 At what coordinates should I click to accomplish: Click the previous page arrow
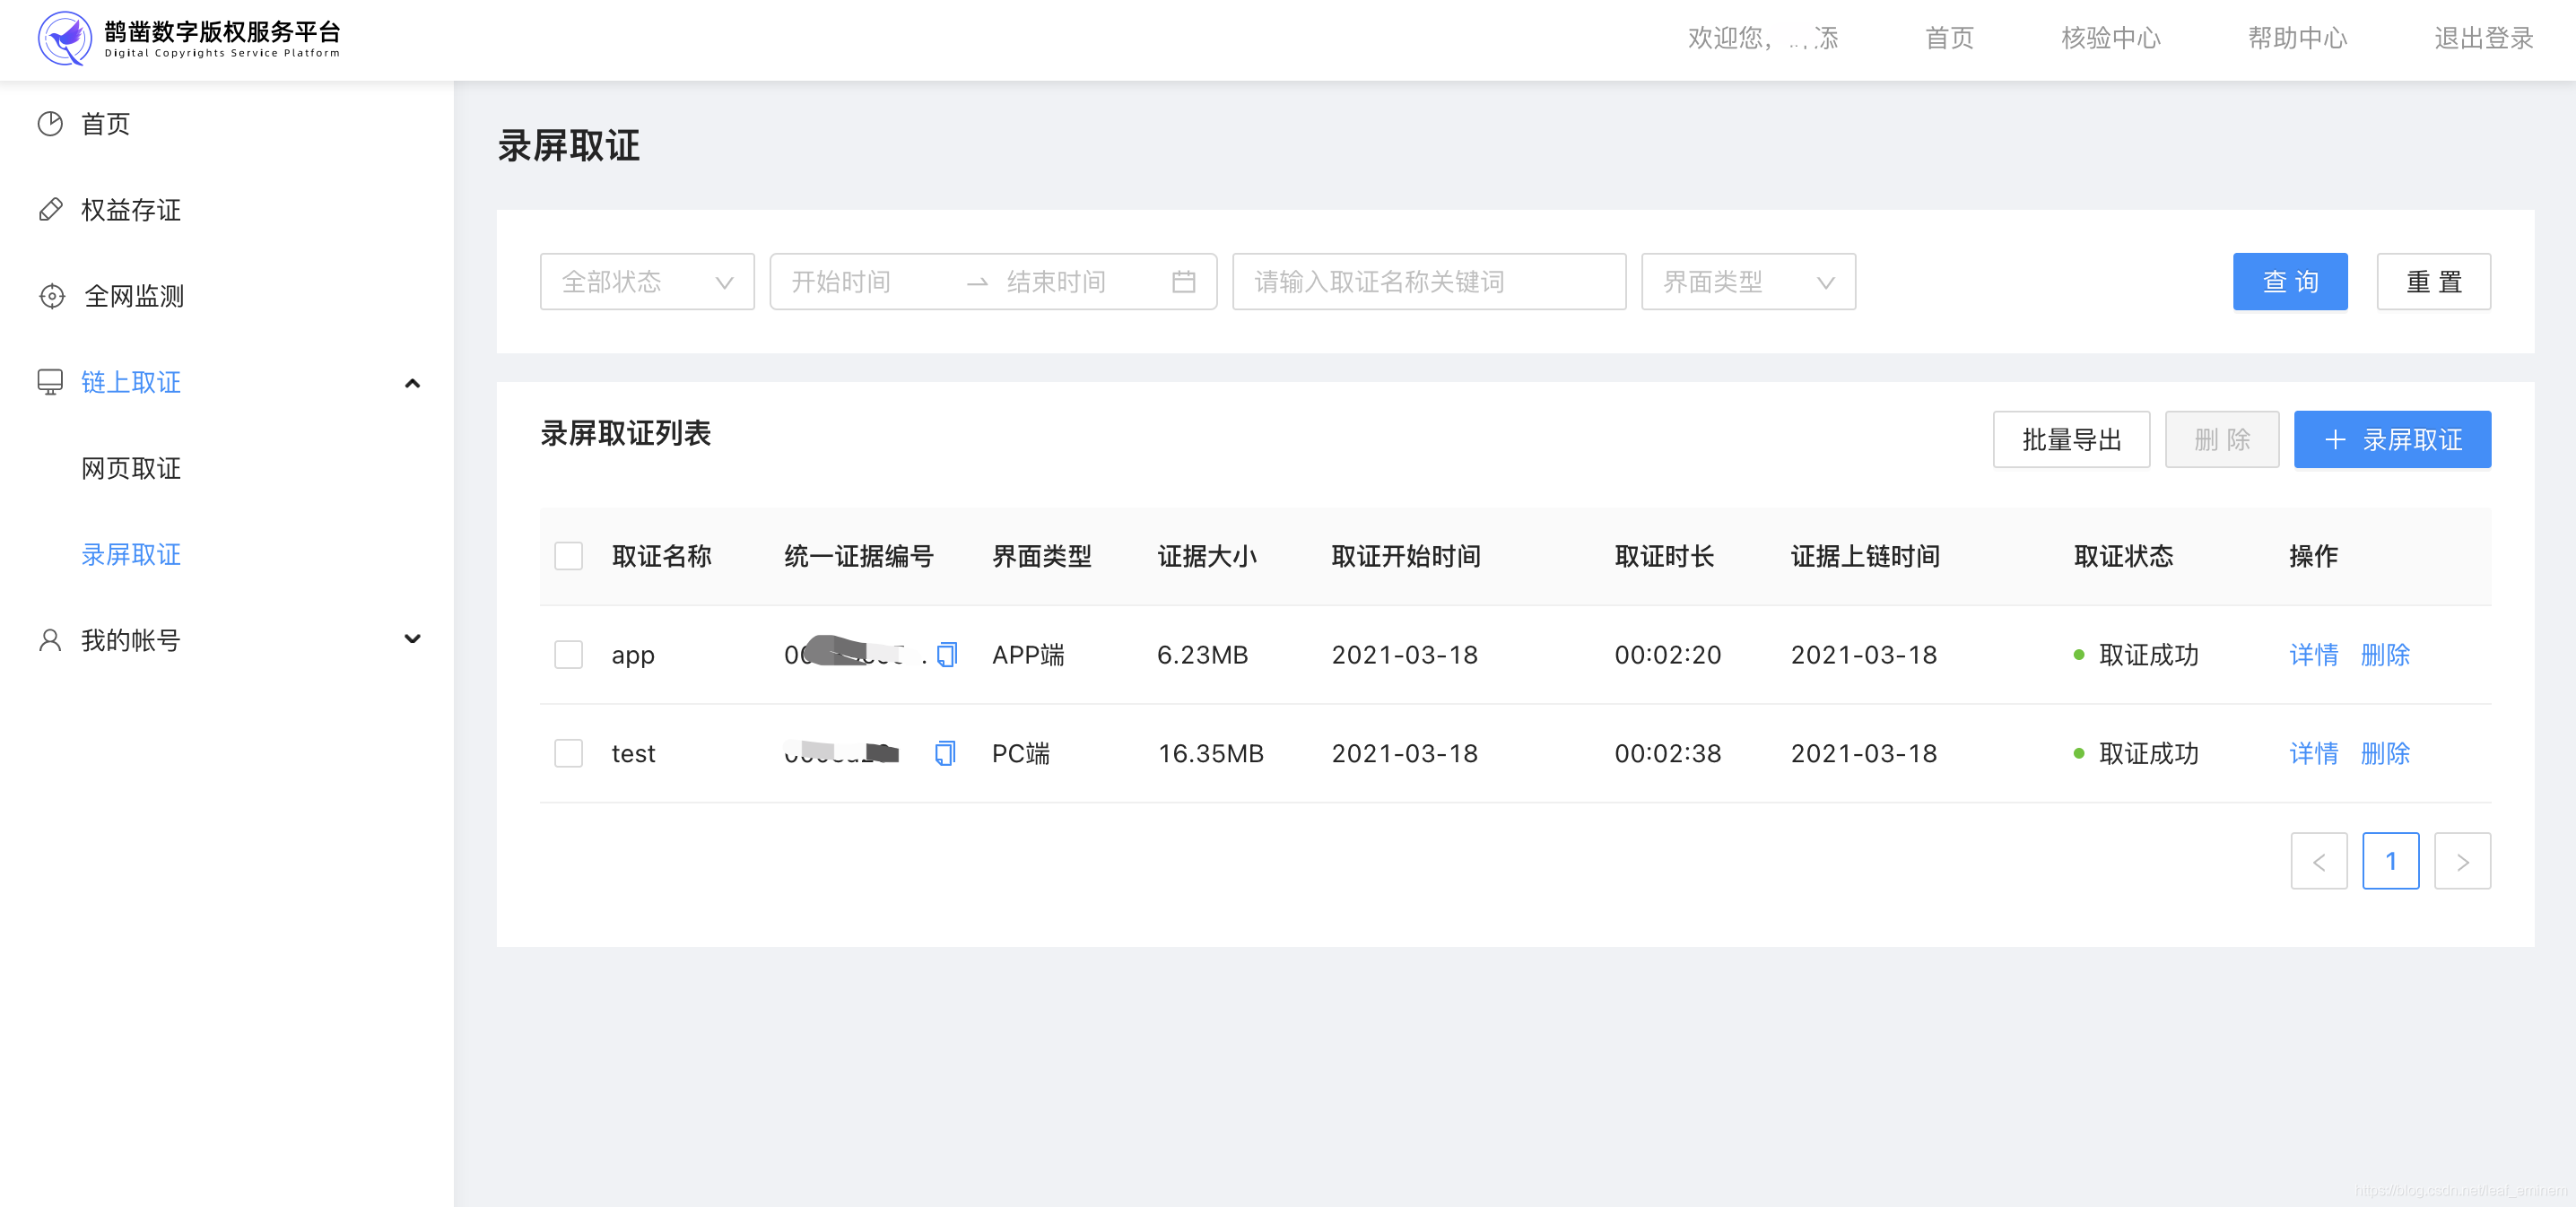coord(2319,861)
